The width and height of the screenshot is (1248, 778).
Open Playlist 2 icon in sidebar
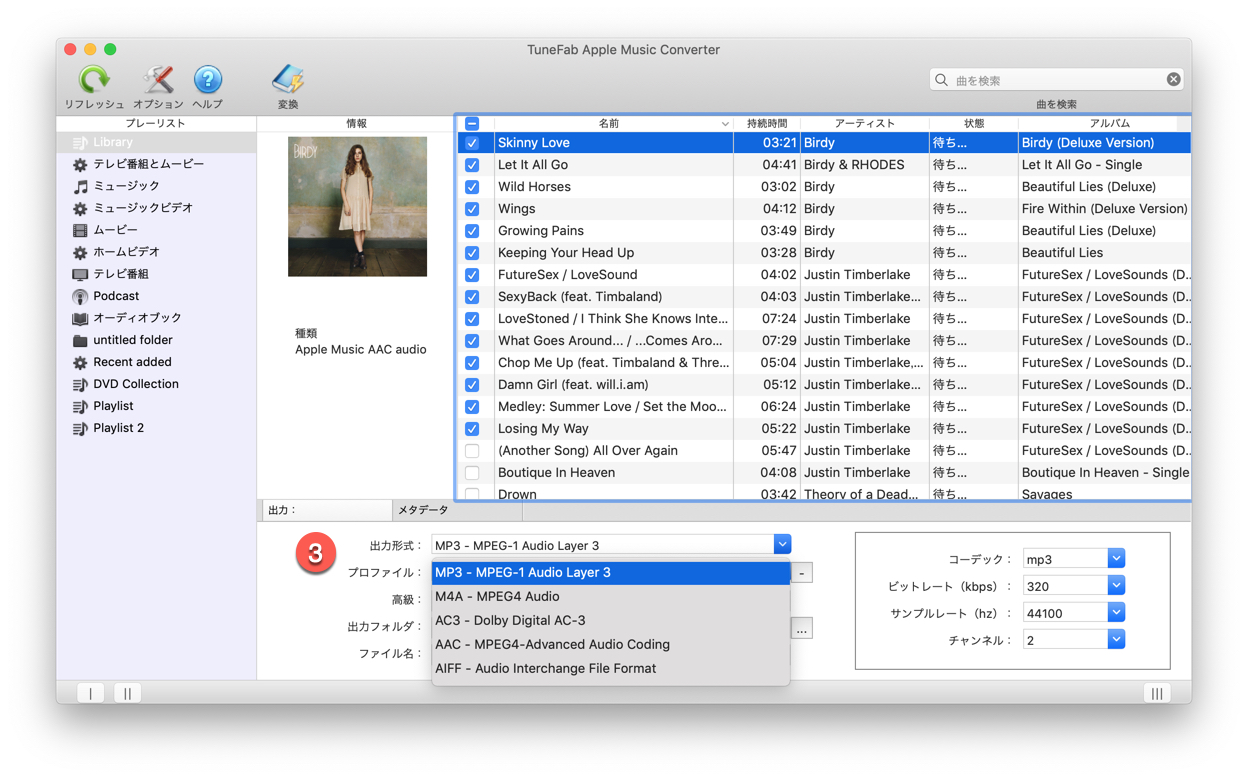80,429
